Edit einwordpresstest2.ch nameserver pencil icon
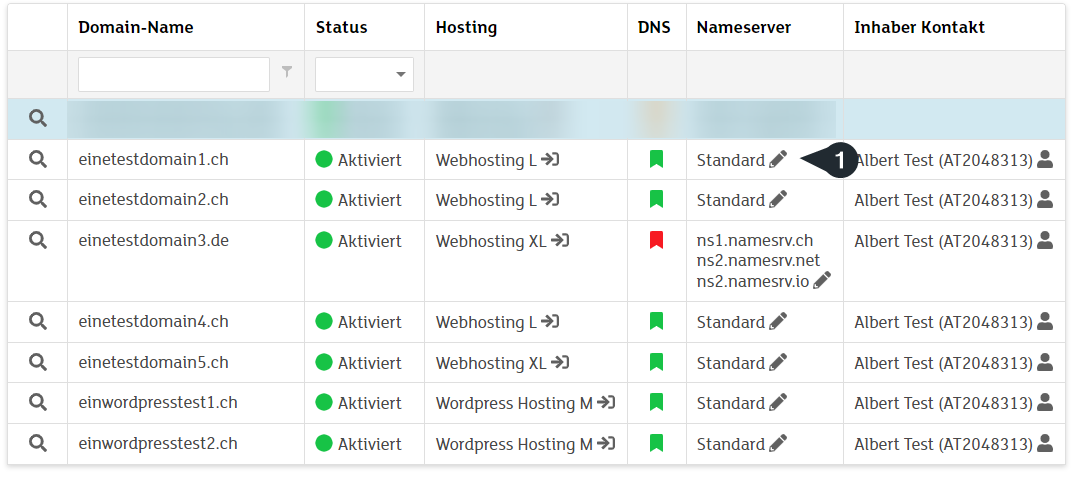Image resolution: width=1073 pixels, height=485 pixels. pyautogui.click(x=778, y=443)
